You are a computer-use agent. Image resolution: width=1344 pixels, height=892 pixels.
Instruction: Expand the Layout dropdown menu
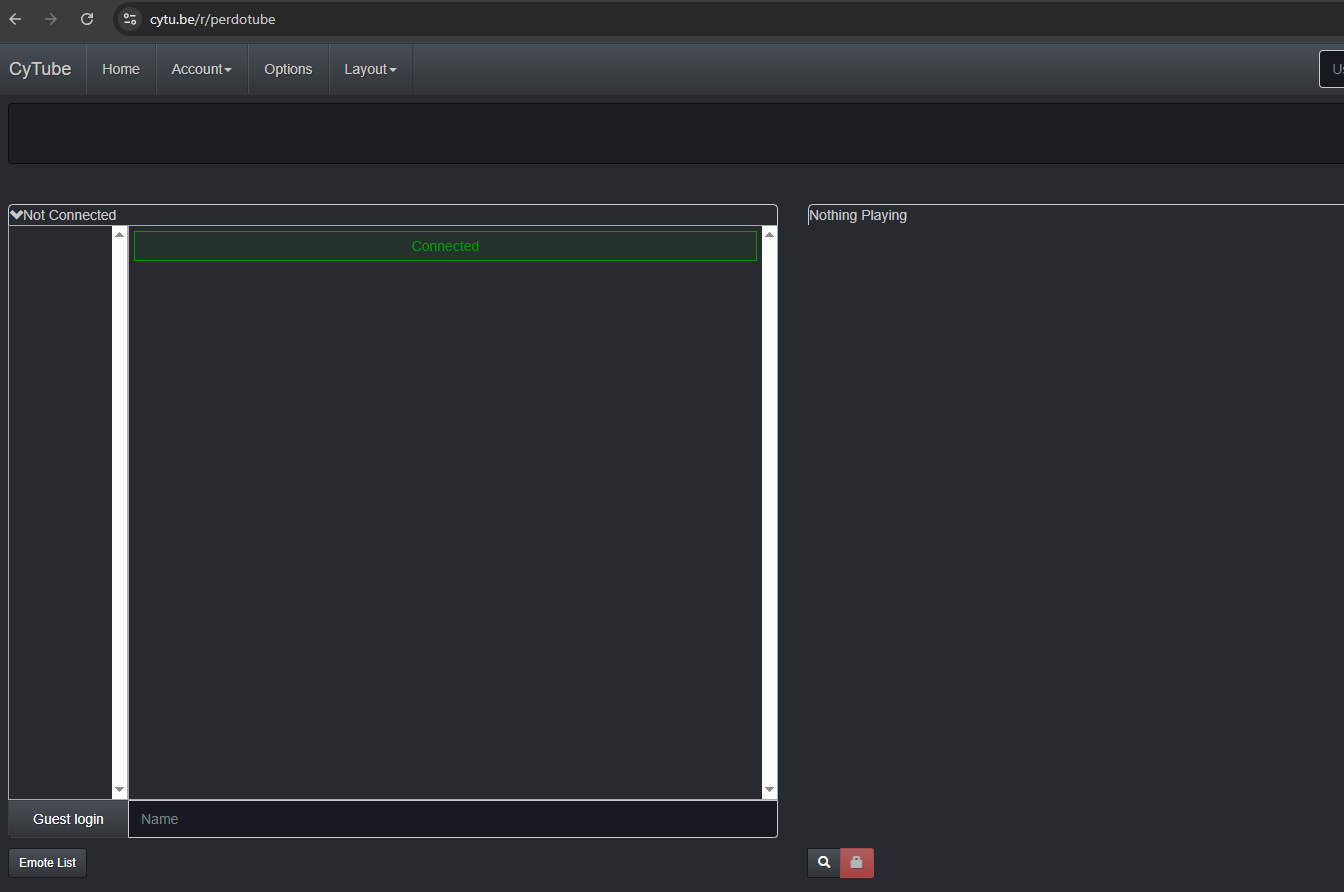click(370, 69)
